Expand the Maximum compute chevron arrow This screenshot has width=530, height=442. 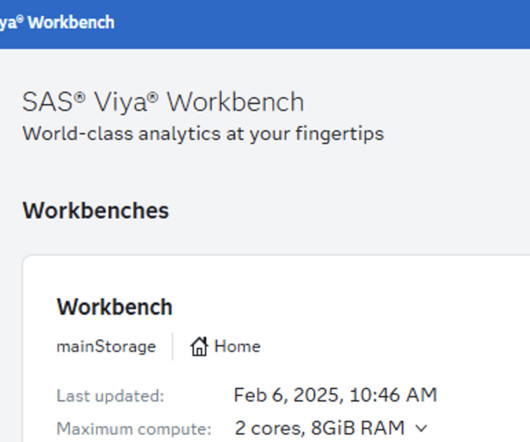(x=421, y=428)
